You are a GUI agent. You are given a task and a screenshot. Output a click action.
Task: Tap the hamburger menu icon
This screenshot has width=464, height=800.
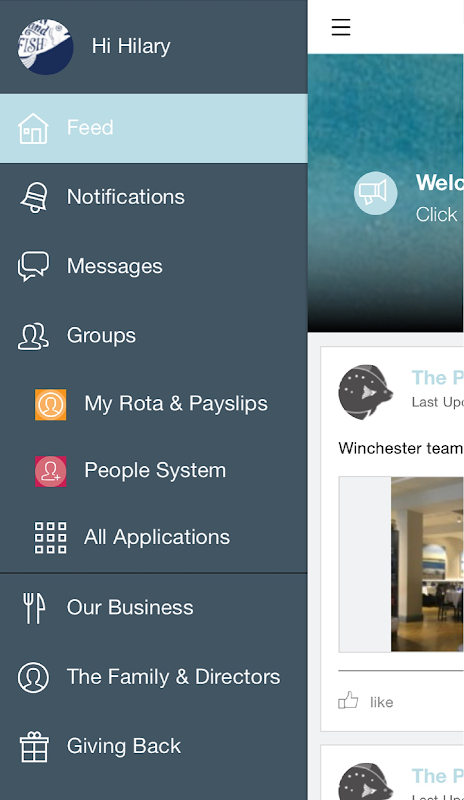coord(340,27)
